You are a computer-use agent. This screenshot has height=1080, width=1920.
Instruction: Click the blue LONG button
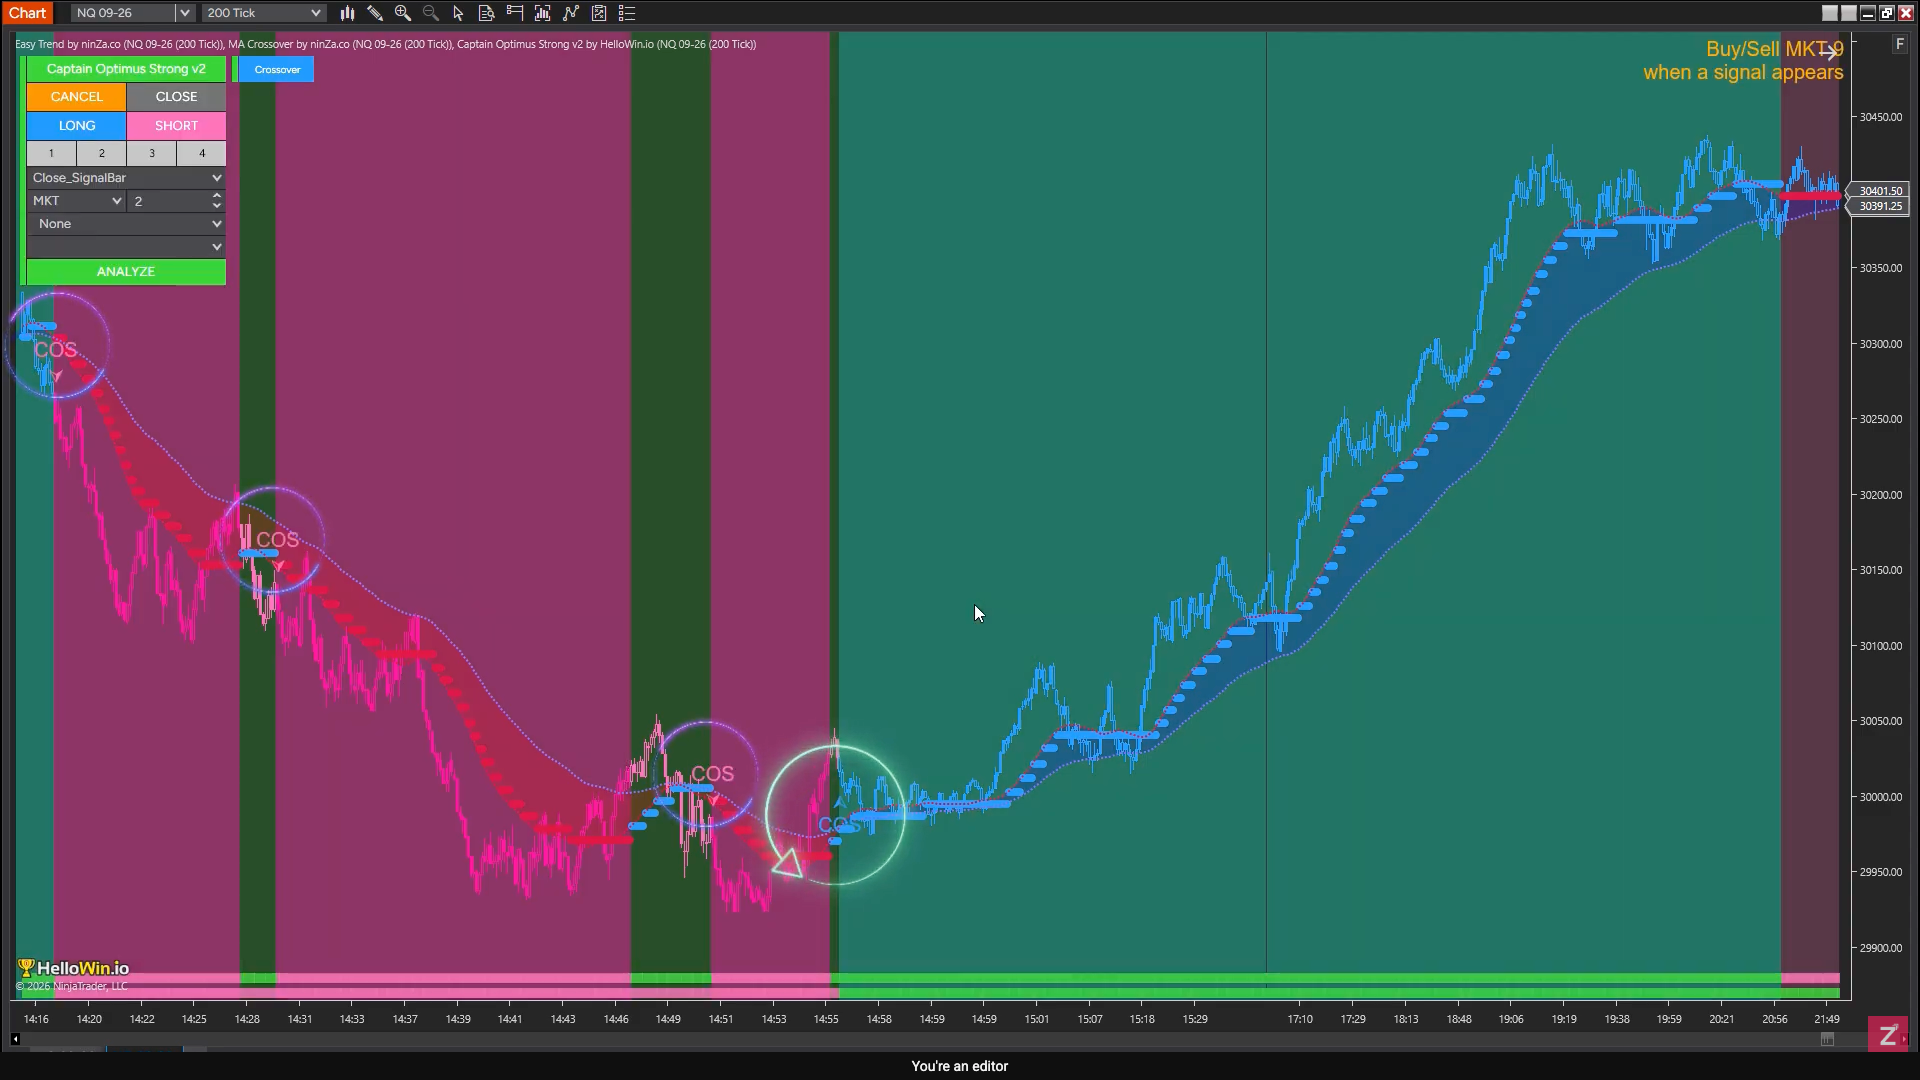(77, 126)
